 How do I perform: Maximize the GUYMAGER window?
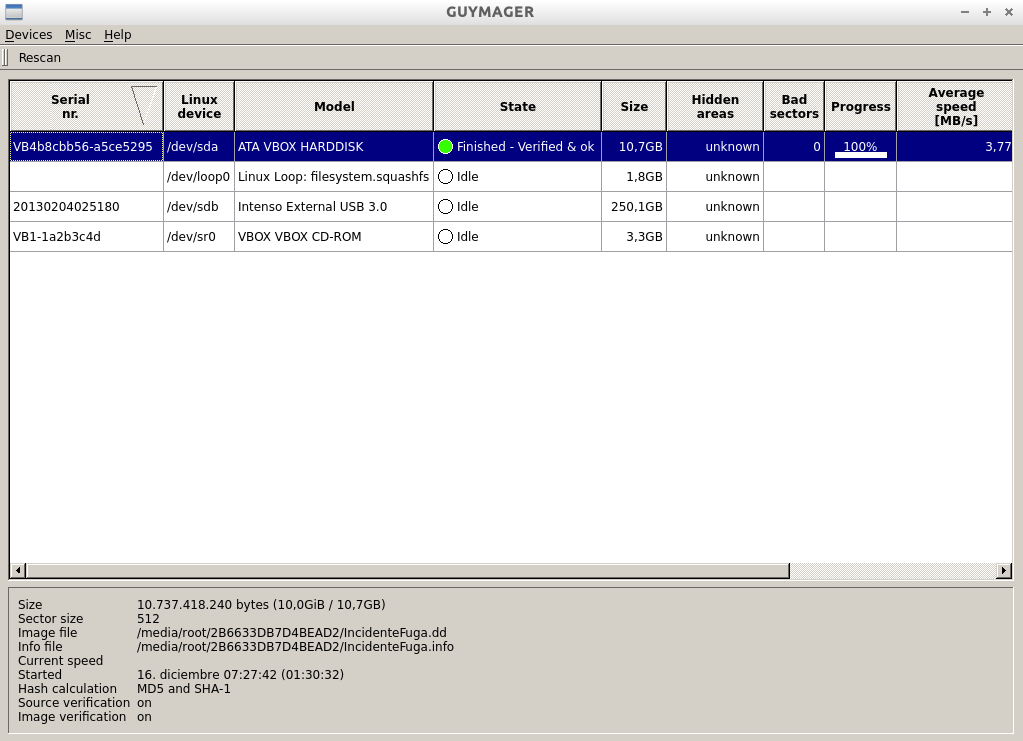pos(987,12)
